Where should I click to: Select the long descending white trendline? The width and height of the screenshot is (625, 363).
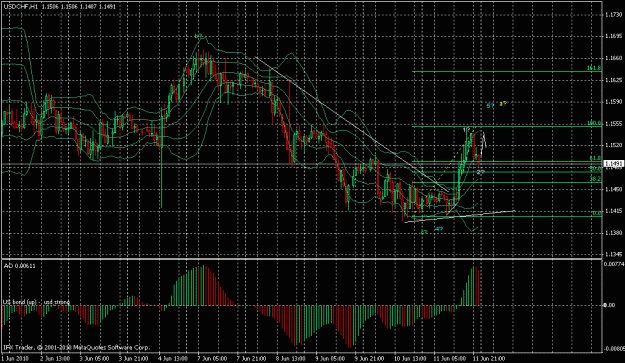click(x=351, y=124)
